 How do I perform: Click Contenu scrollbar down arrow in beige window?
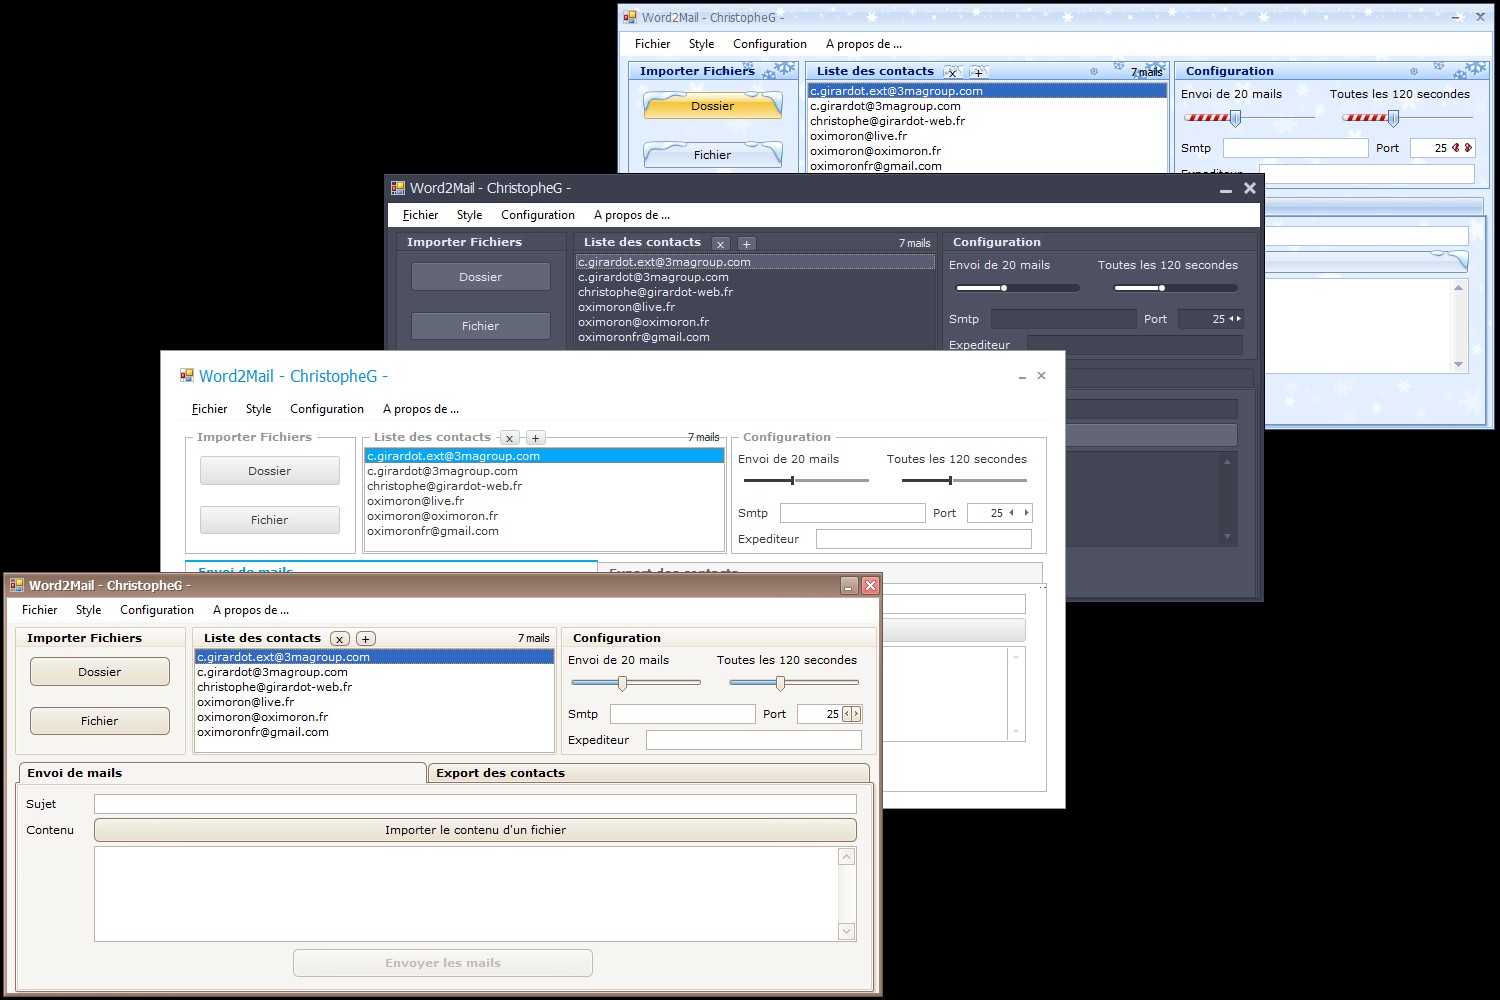[847, 932]
